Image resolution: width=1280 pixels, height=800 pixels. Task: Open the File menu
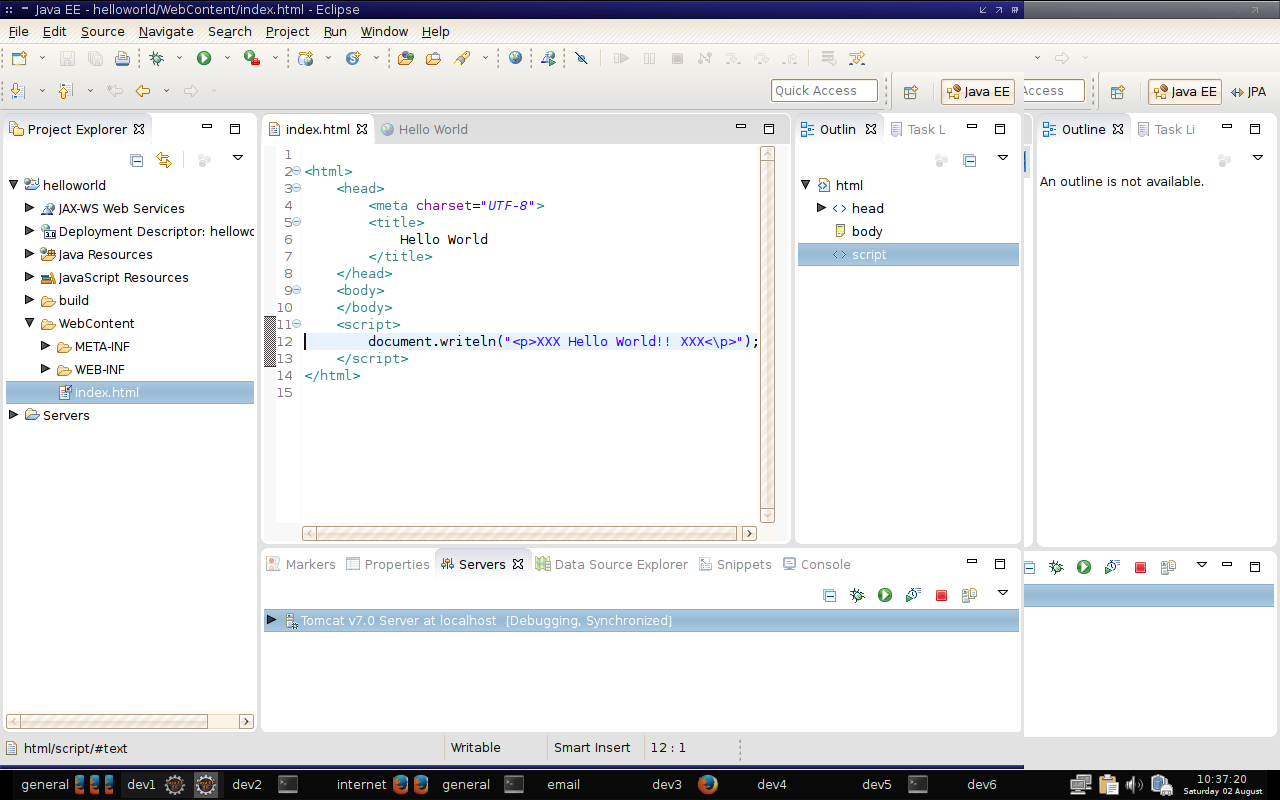(18, 31)
